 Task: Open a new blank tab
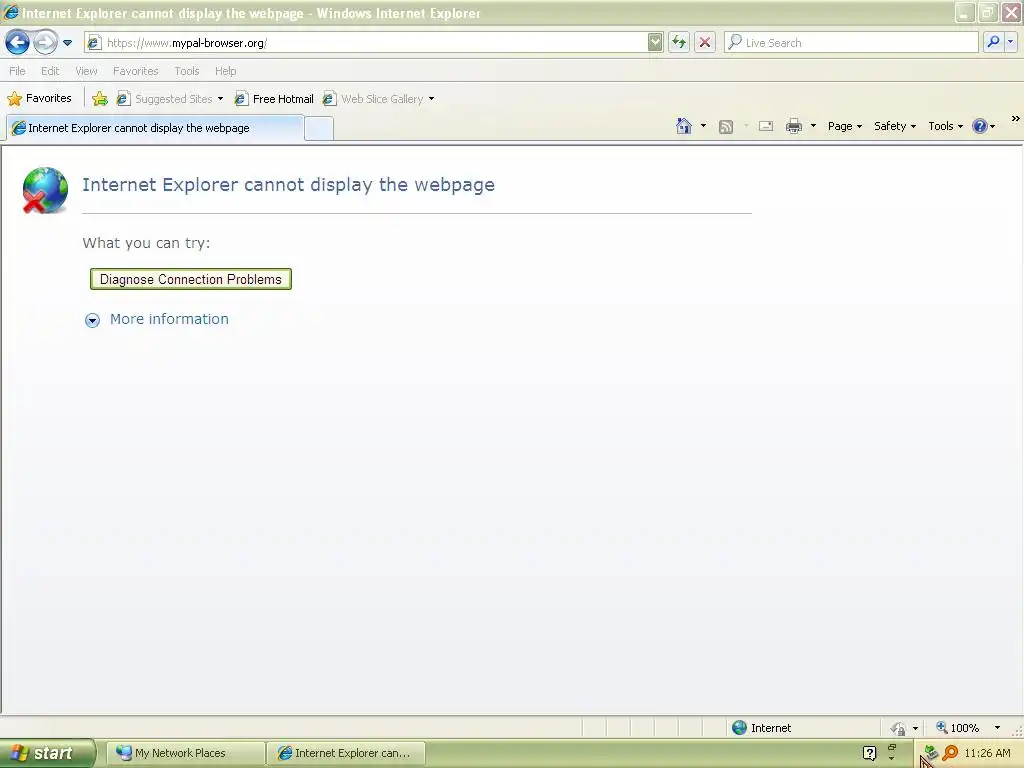pos(319,129)
